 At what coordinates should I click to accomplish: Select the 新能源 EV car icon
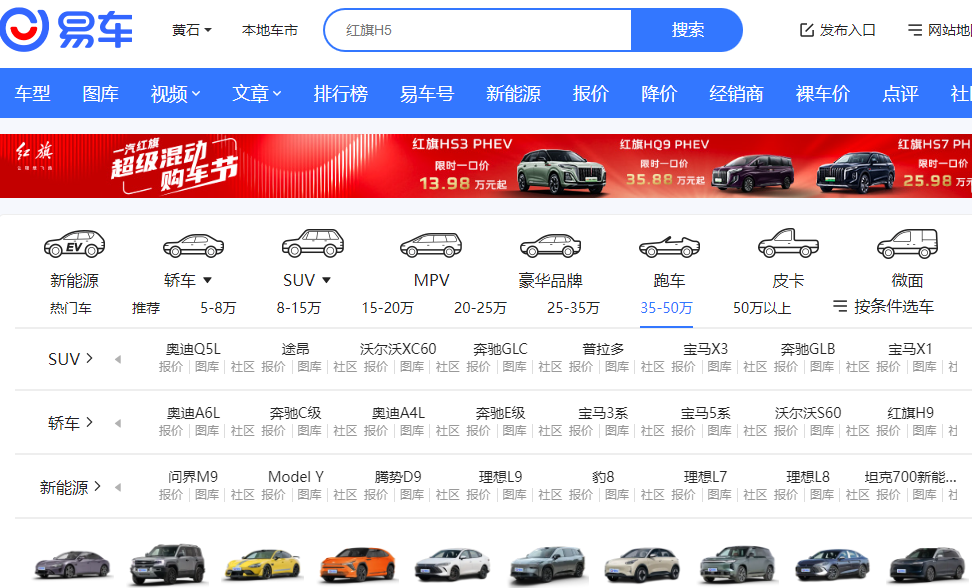pos(74,244)
